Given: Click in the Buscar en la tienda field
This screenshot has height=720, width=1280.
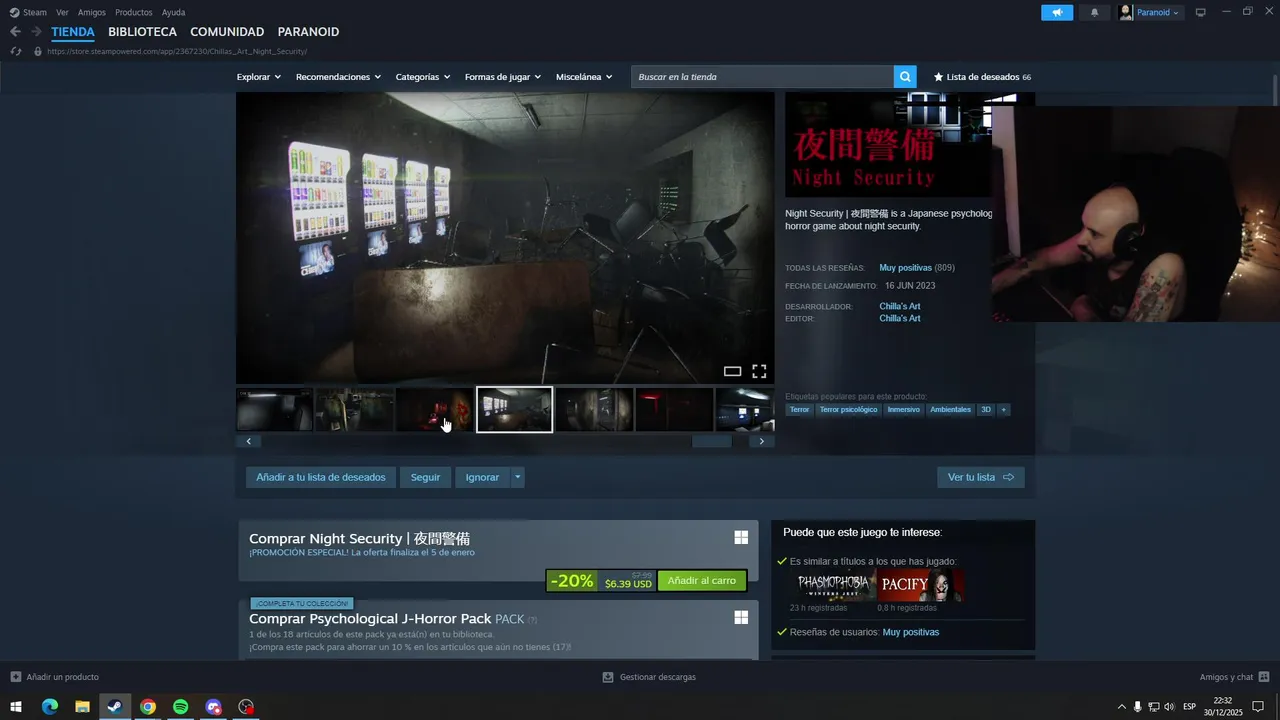Looking at the screenshot, I should (x=763, y=77).
